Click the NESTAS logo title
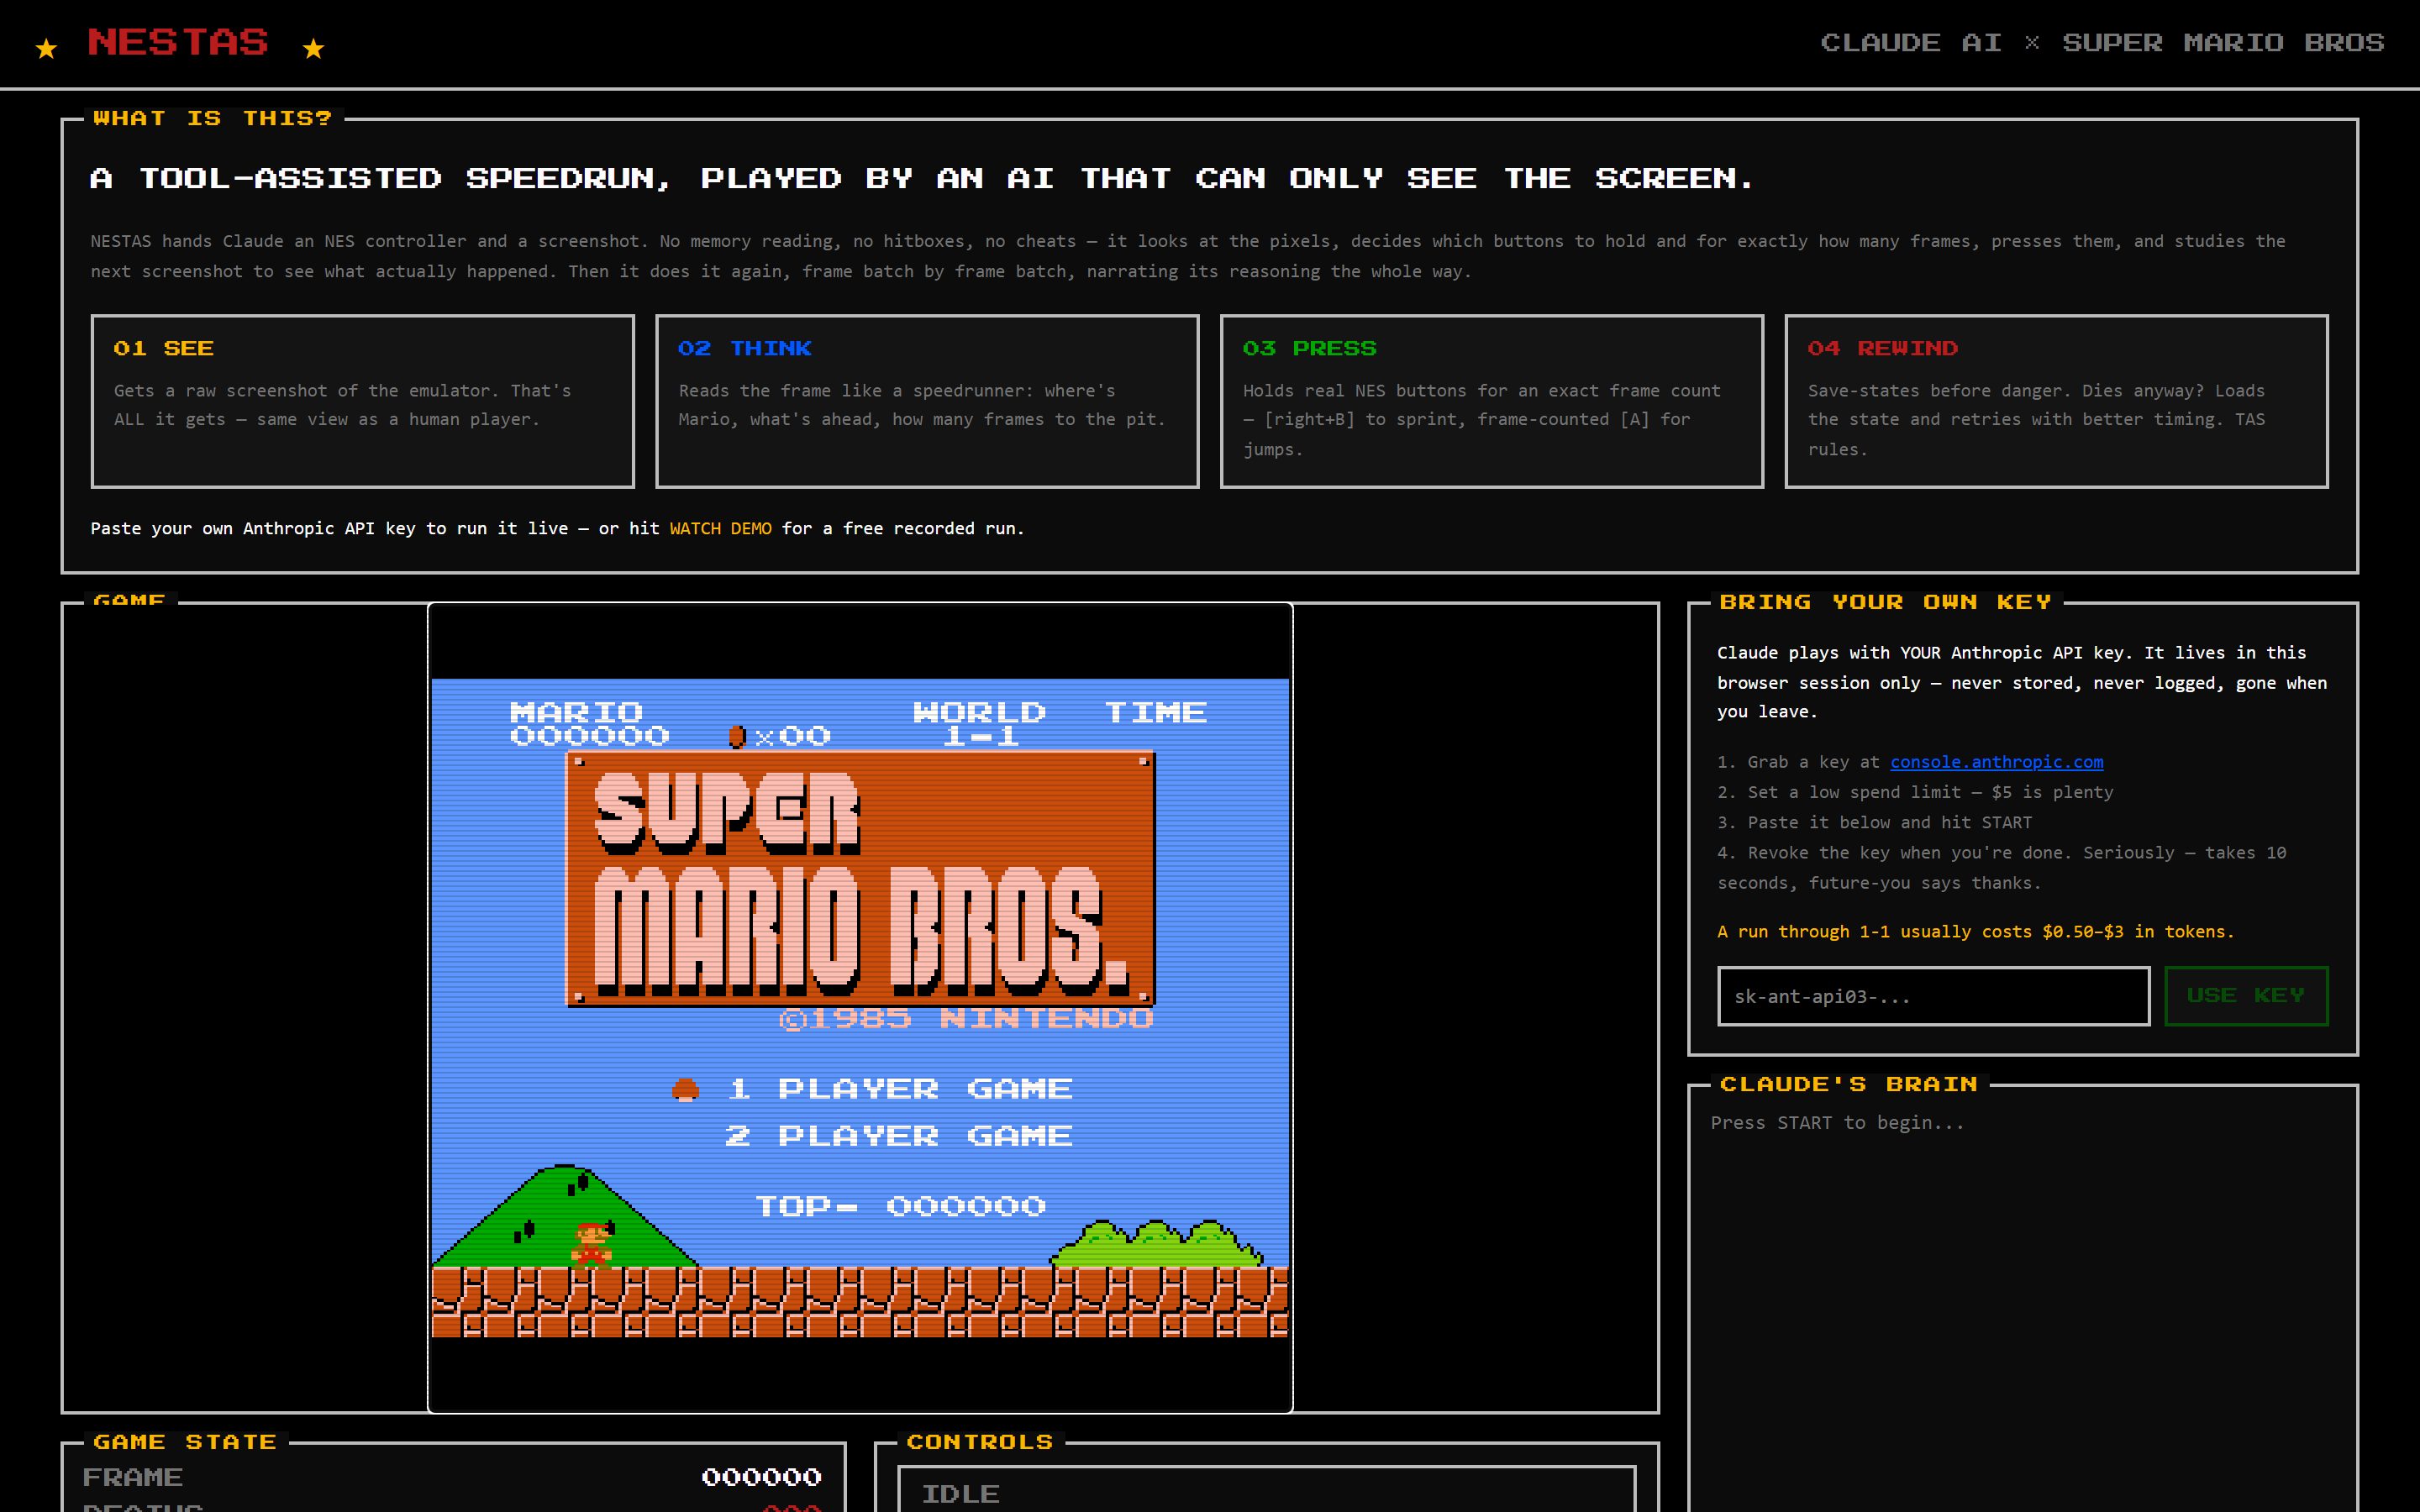The width and height of the screenshot is (2420, 1512). point(178,42)
